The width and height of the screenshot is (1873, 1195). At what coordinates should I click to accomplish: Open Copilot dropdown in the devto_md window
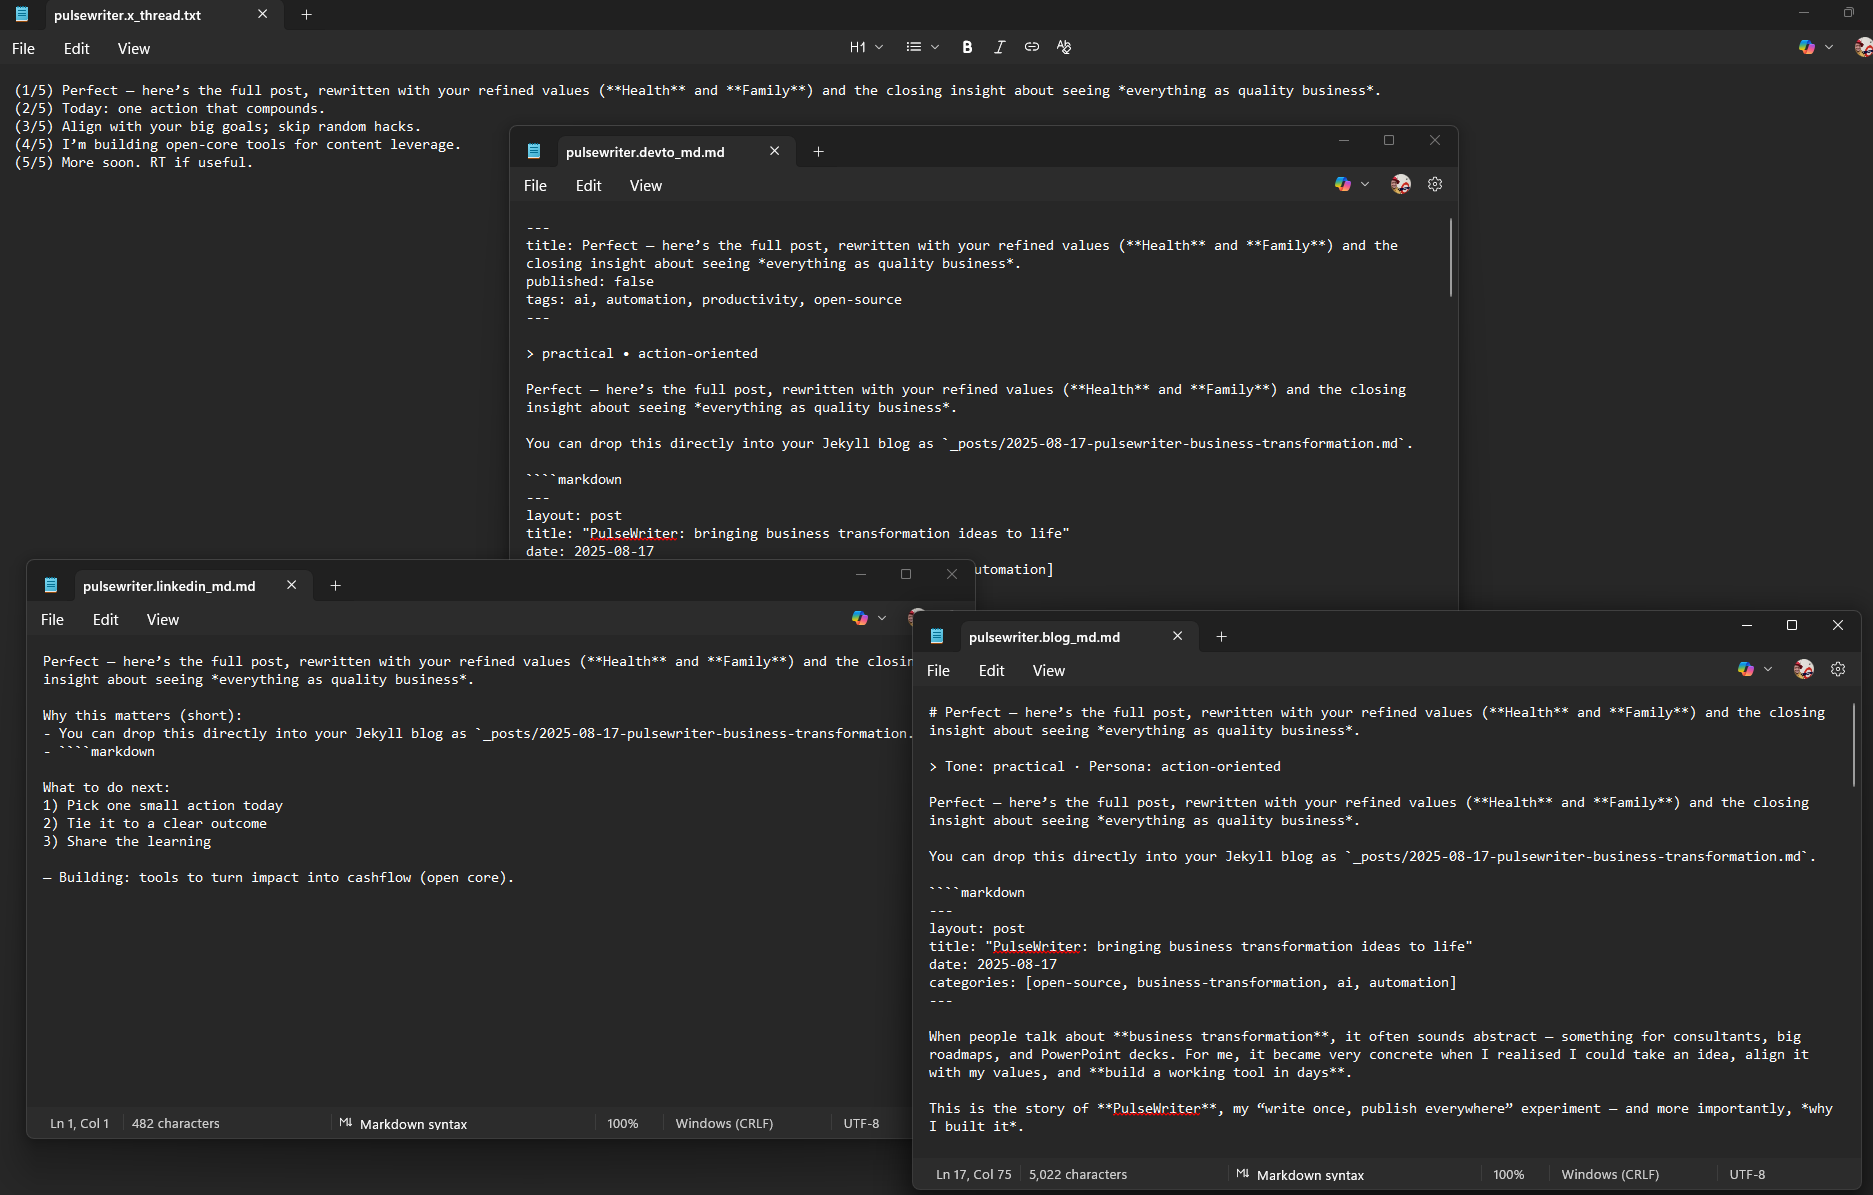pyautogui.click(x=1365, y=184)
